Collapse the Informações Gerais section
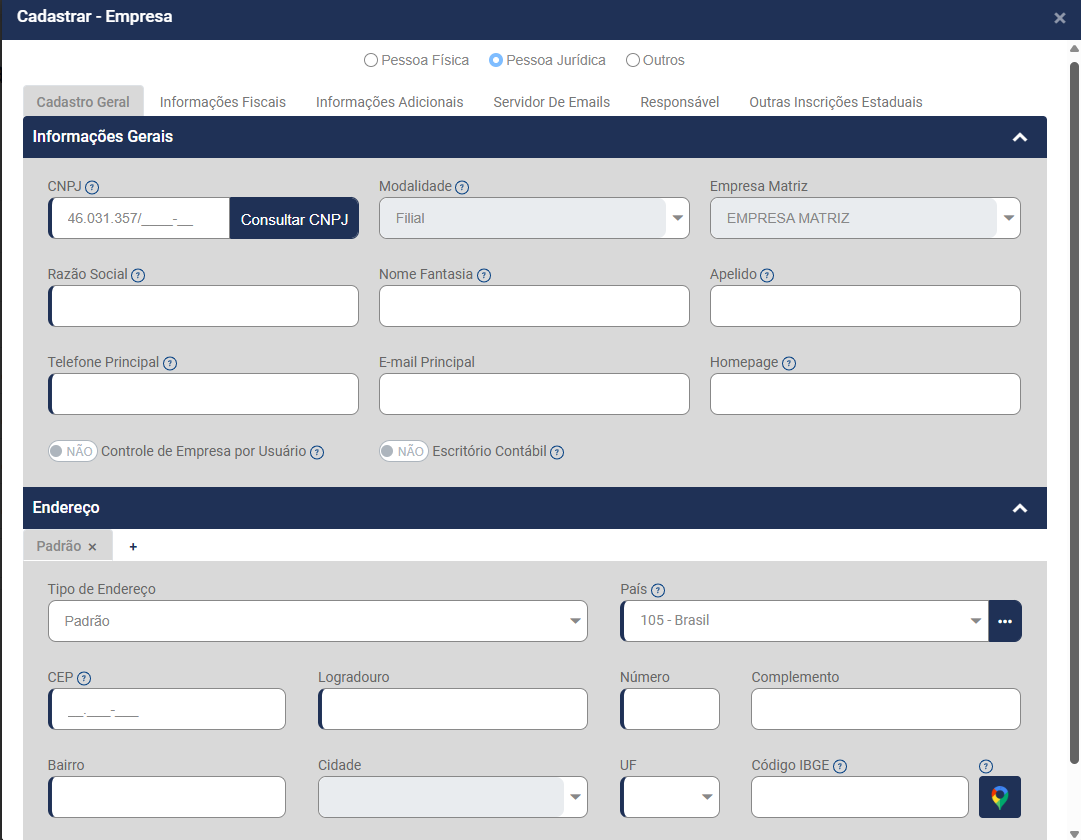Viewport: 1081px width, 840px height. pos(1019,137)
